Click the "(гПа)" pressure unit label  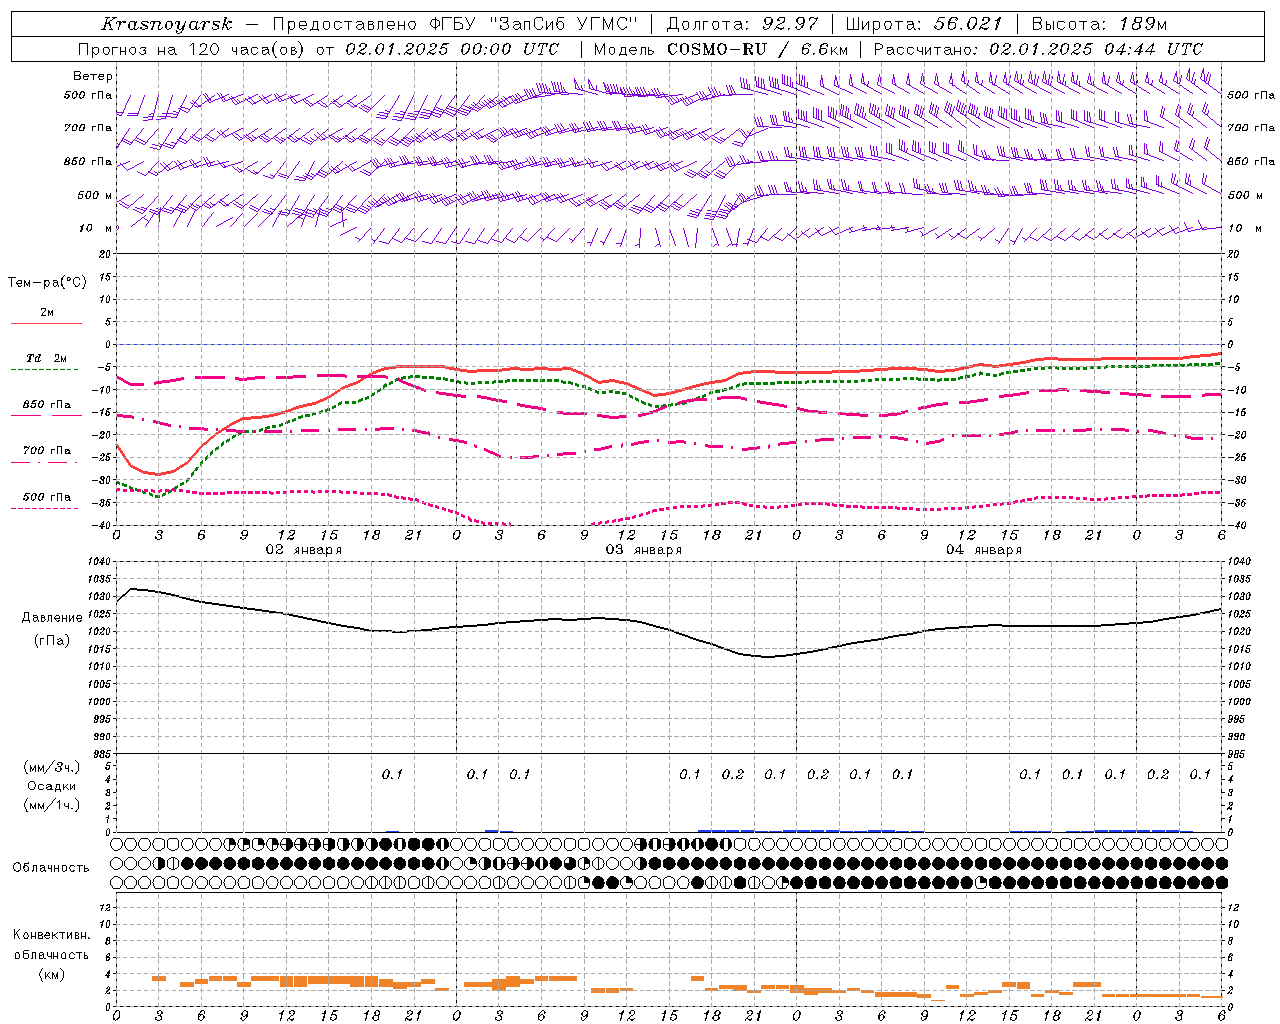(52, 641)
